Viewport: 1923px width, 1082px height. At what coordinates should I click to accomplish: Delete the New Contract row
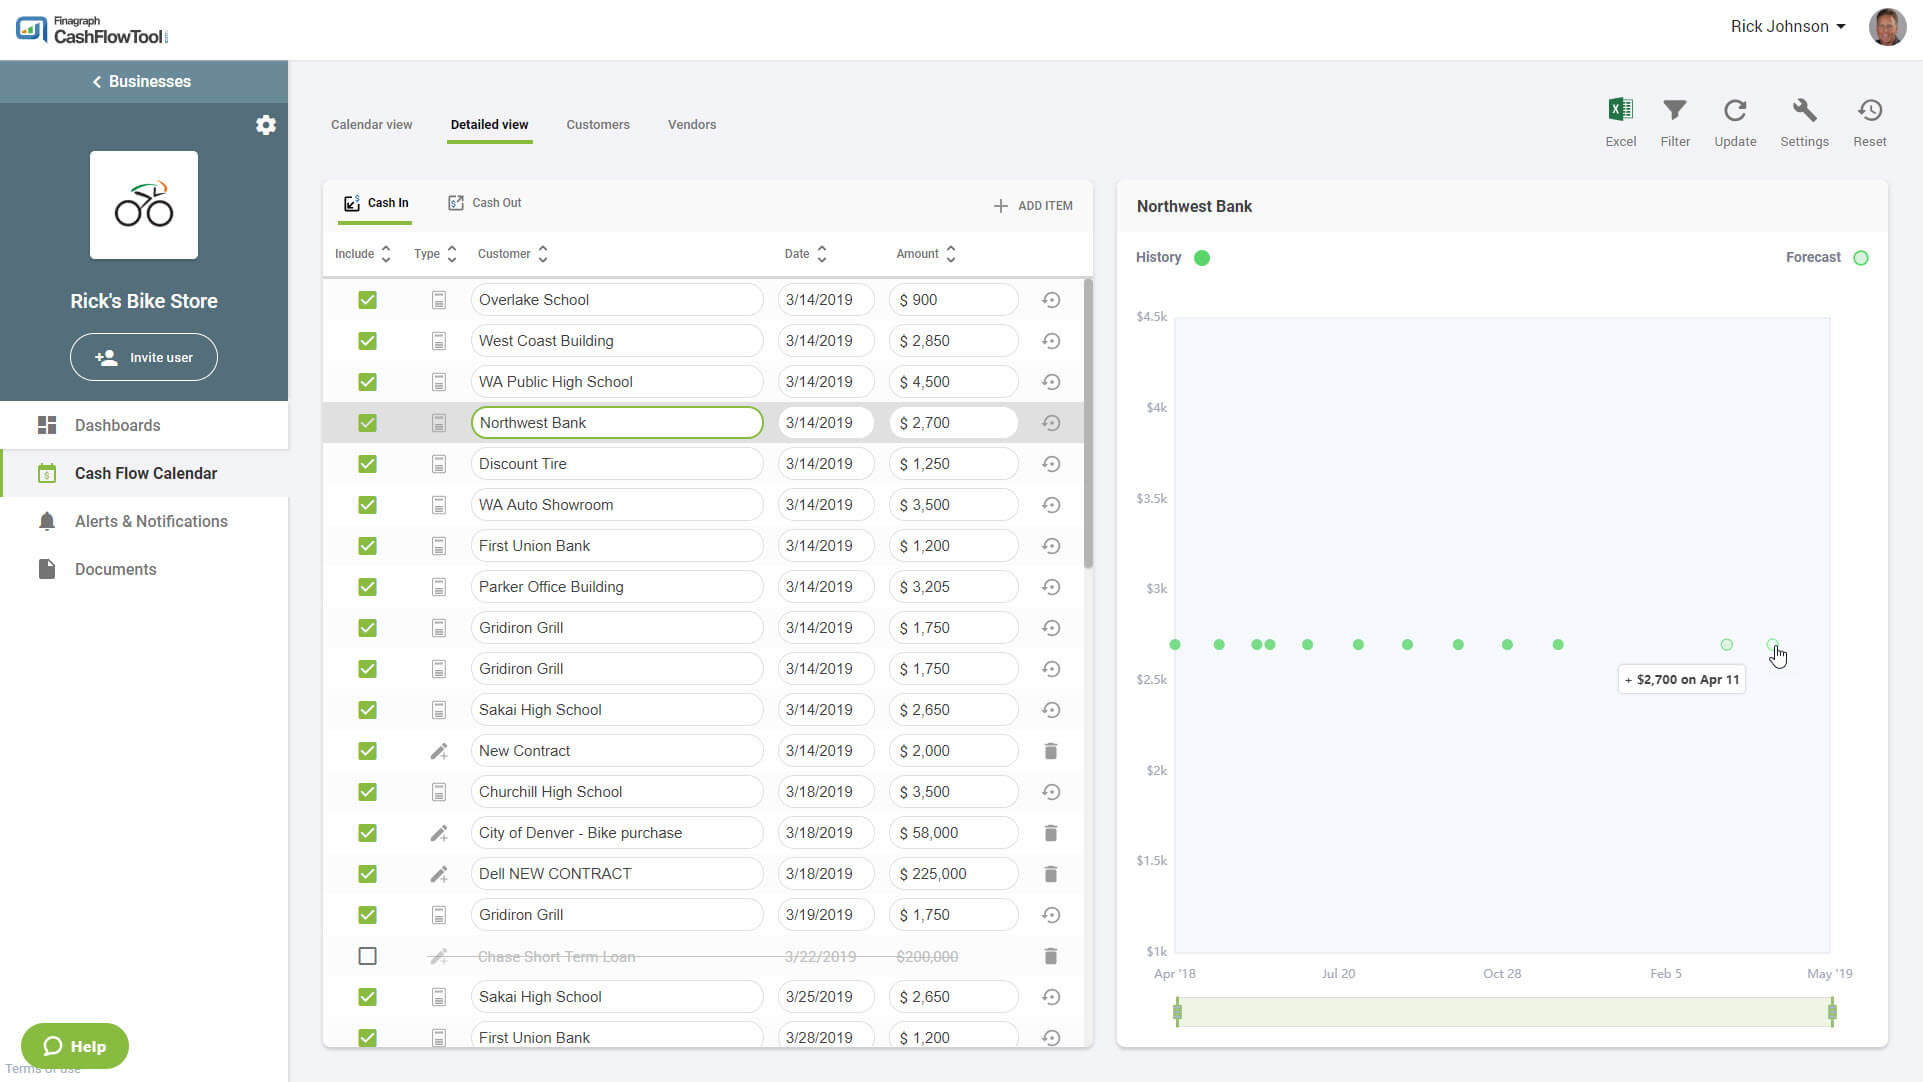coord(1051,751)
